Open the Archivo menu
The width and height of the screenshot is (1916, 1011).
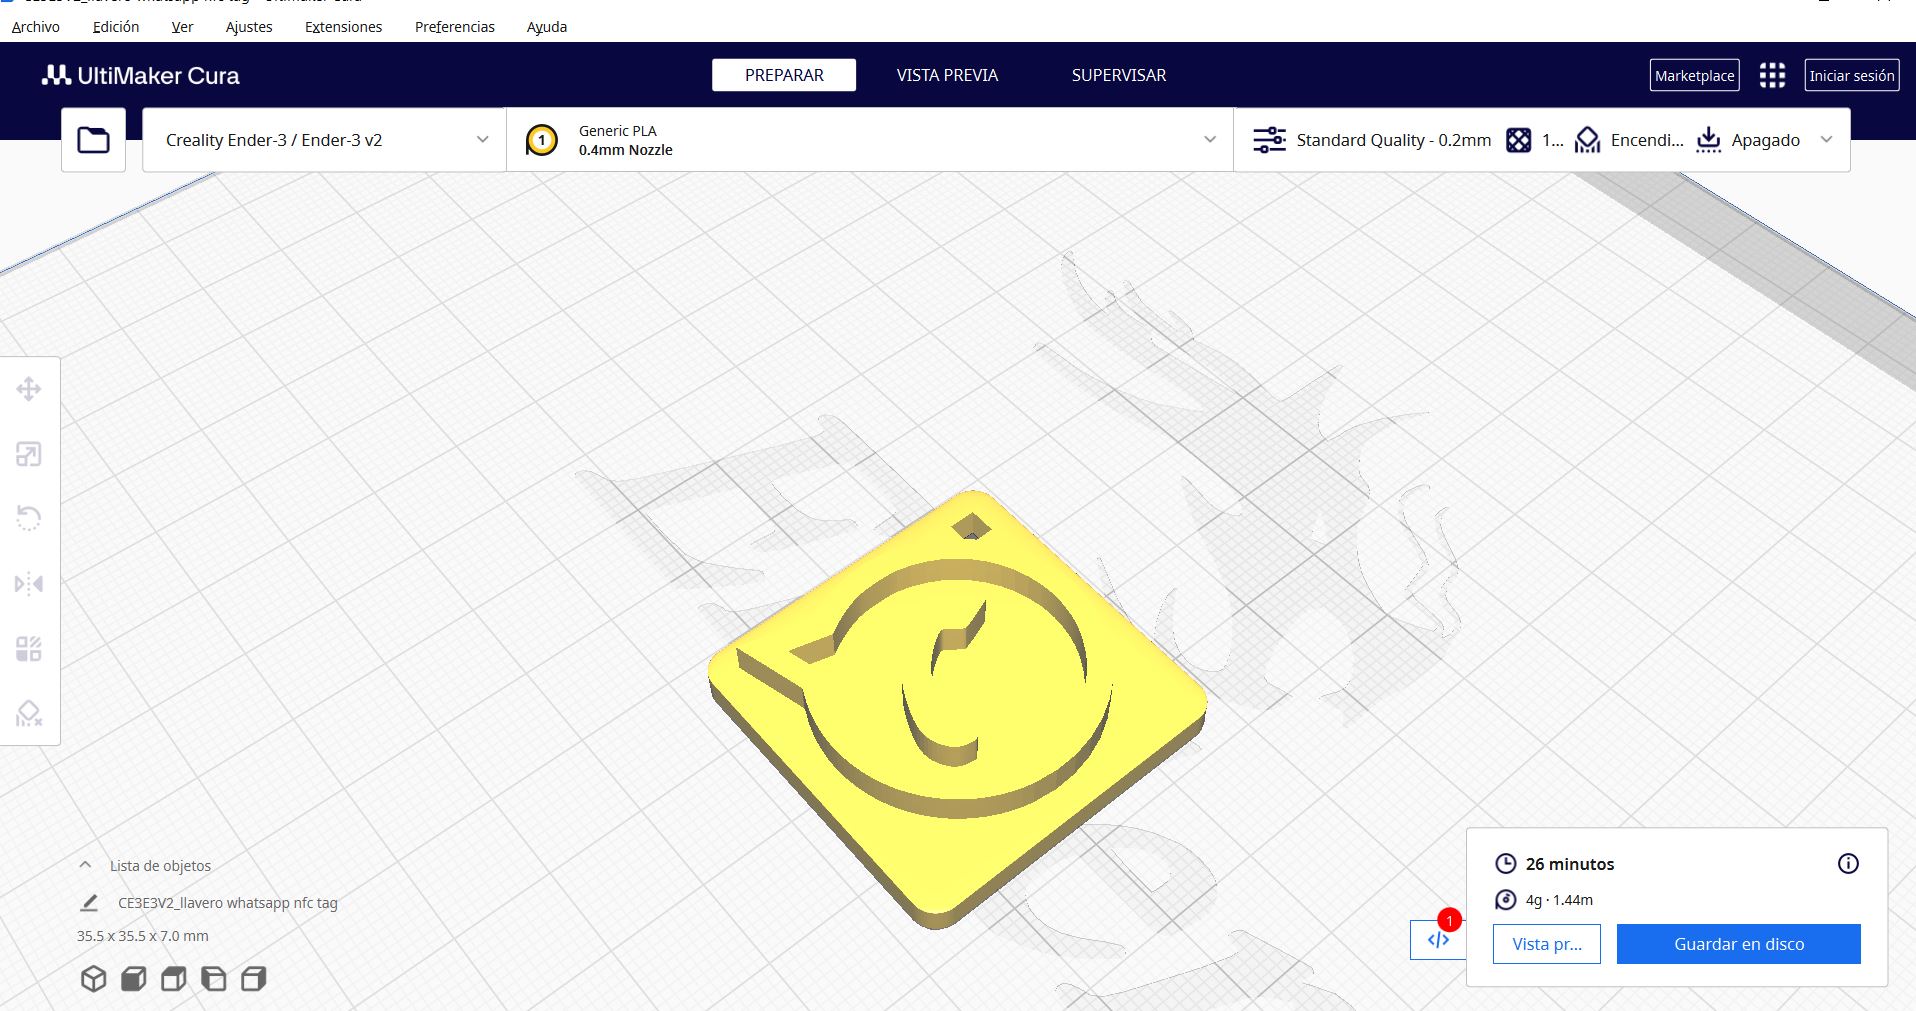click(x=36, y=27)
